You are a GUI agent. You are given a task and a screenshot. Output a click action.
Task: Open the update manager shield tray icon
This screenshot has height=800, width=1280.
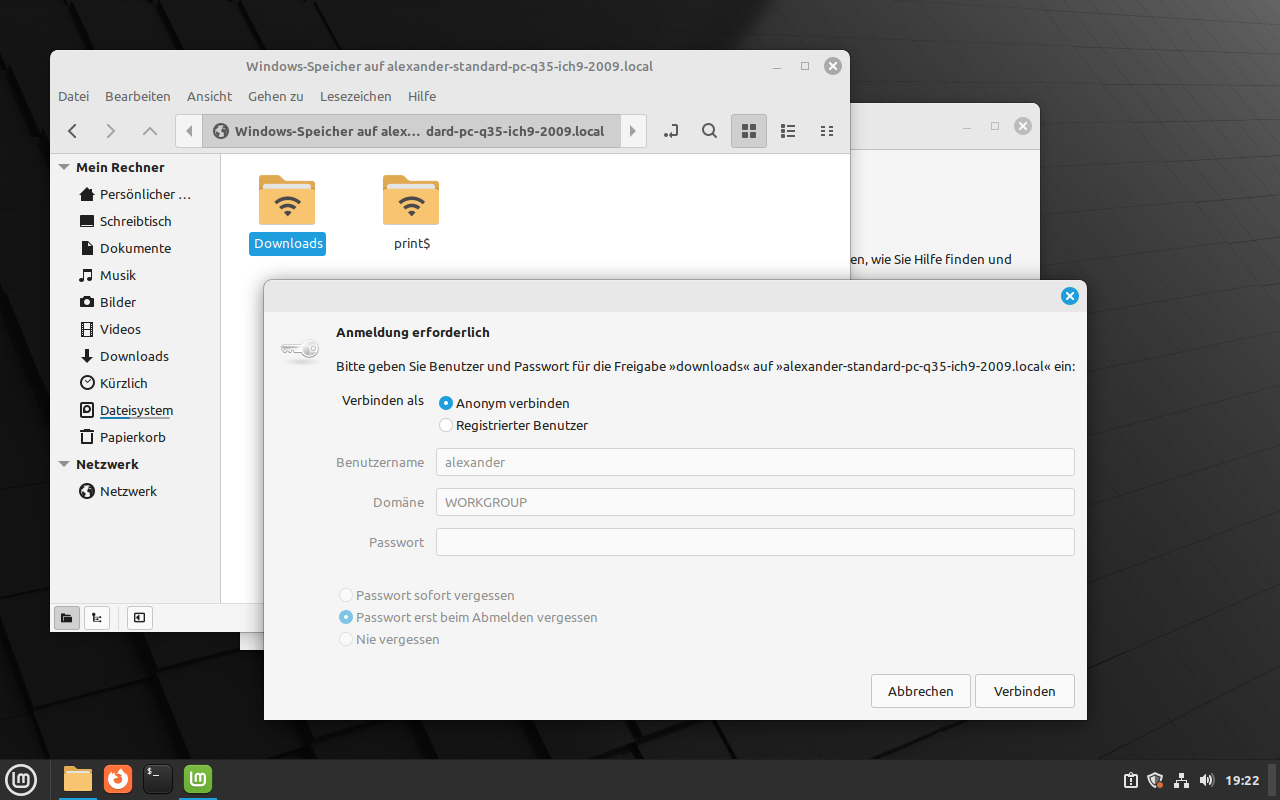coord(1155,780)
